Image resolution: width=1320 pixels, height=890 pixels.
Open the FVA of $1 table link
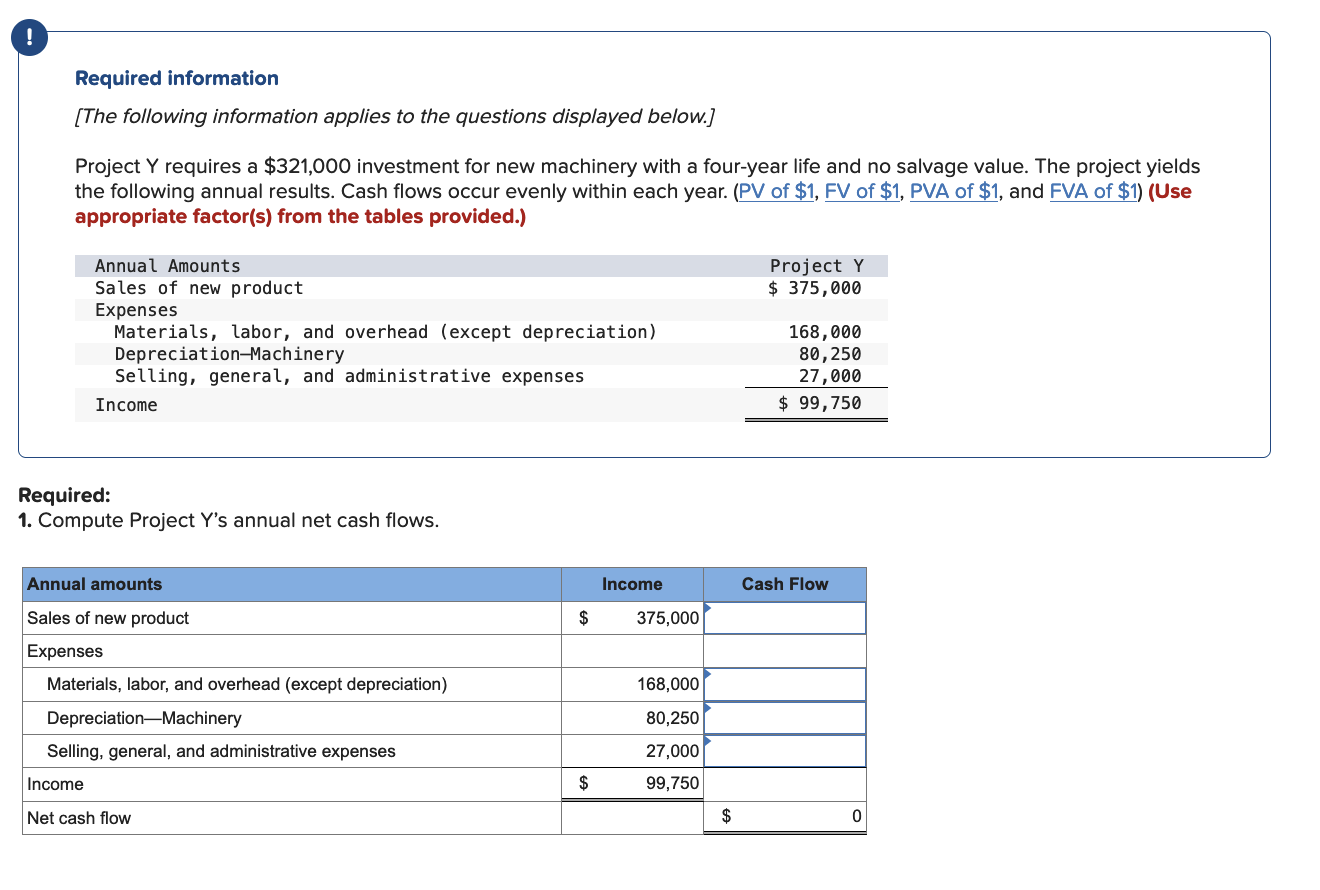pos(1094,192)
